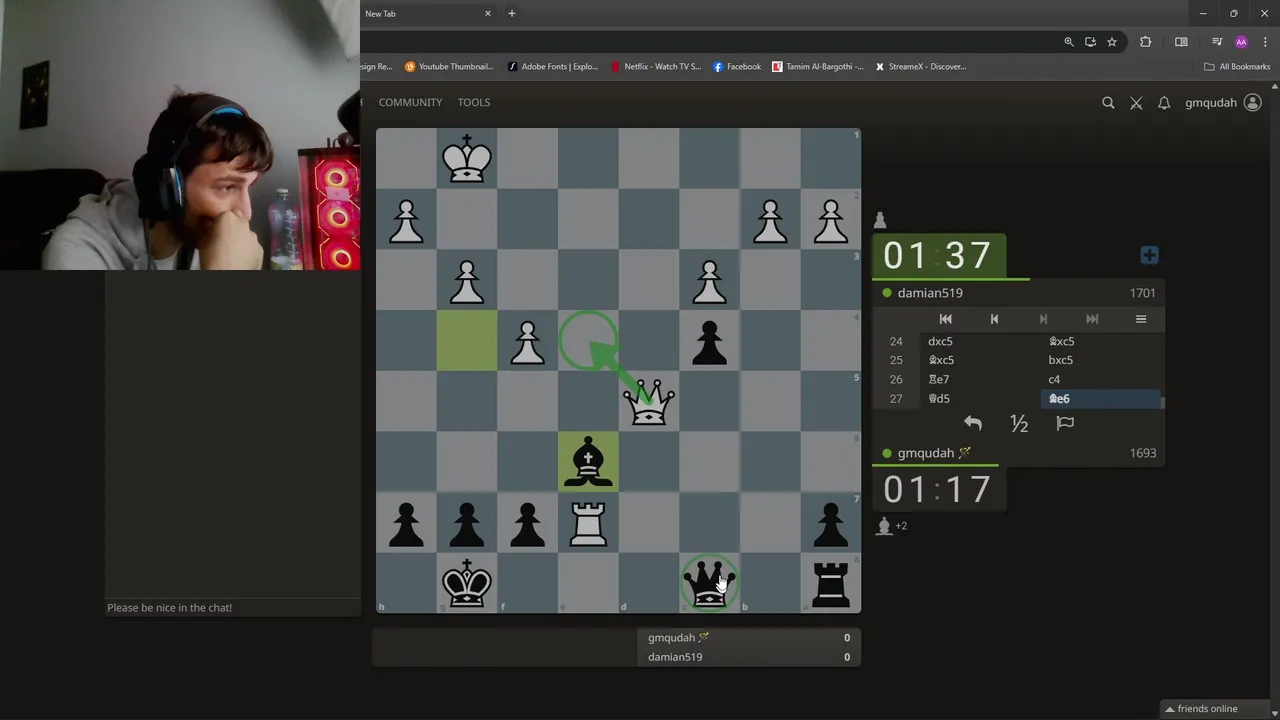1280x720 pixels.
Task: Select the black rook on the board
Action: [x=830, y=583]
